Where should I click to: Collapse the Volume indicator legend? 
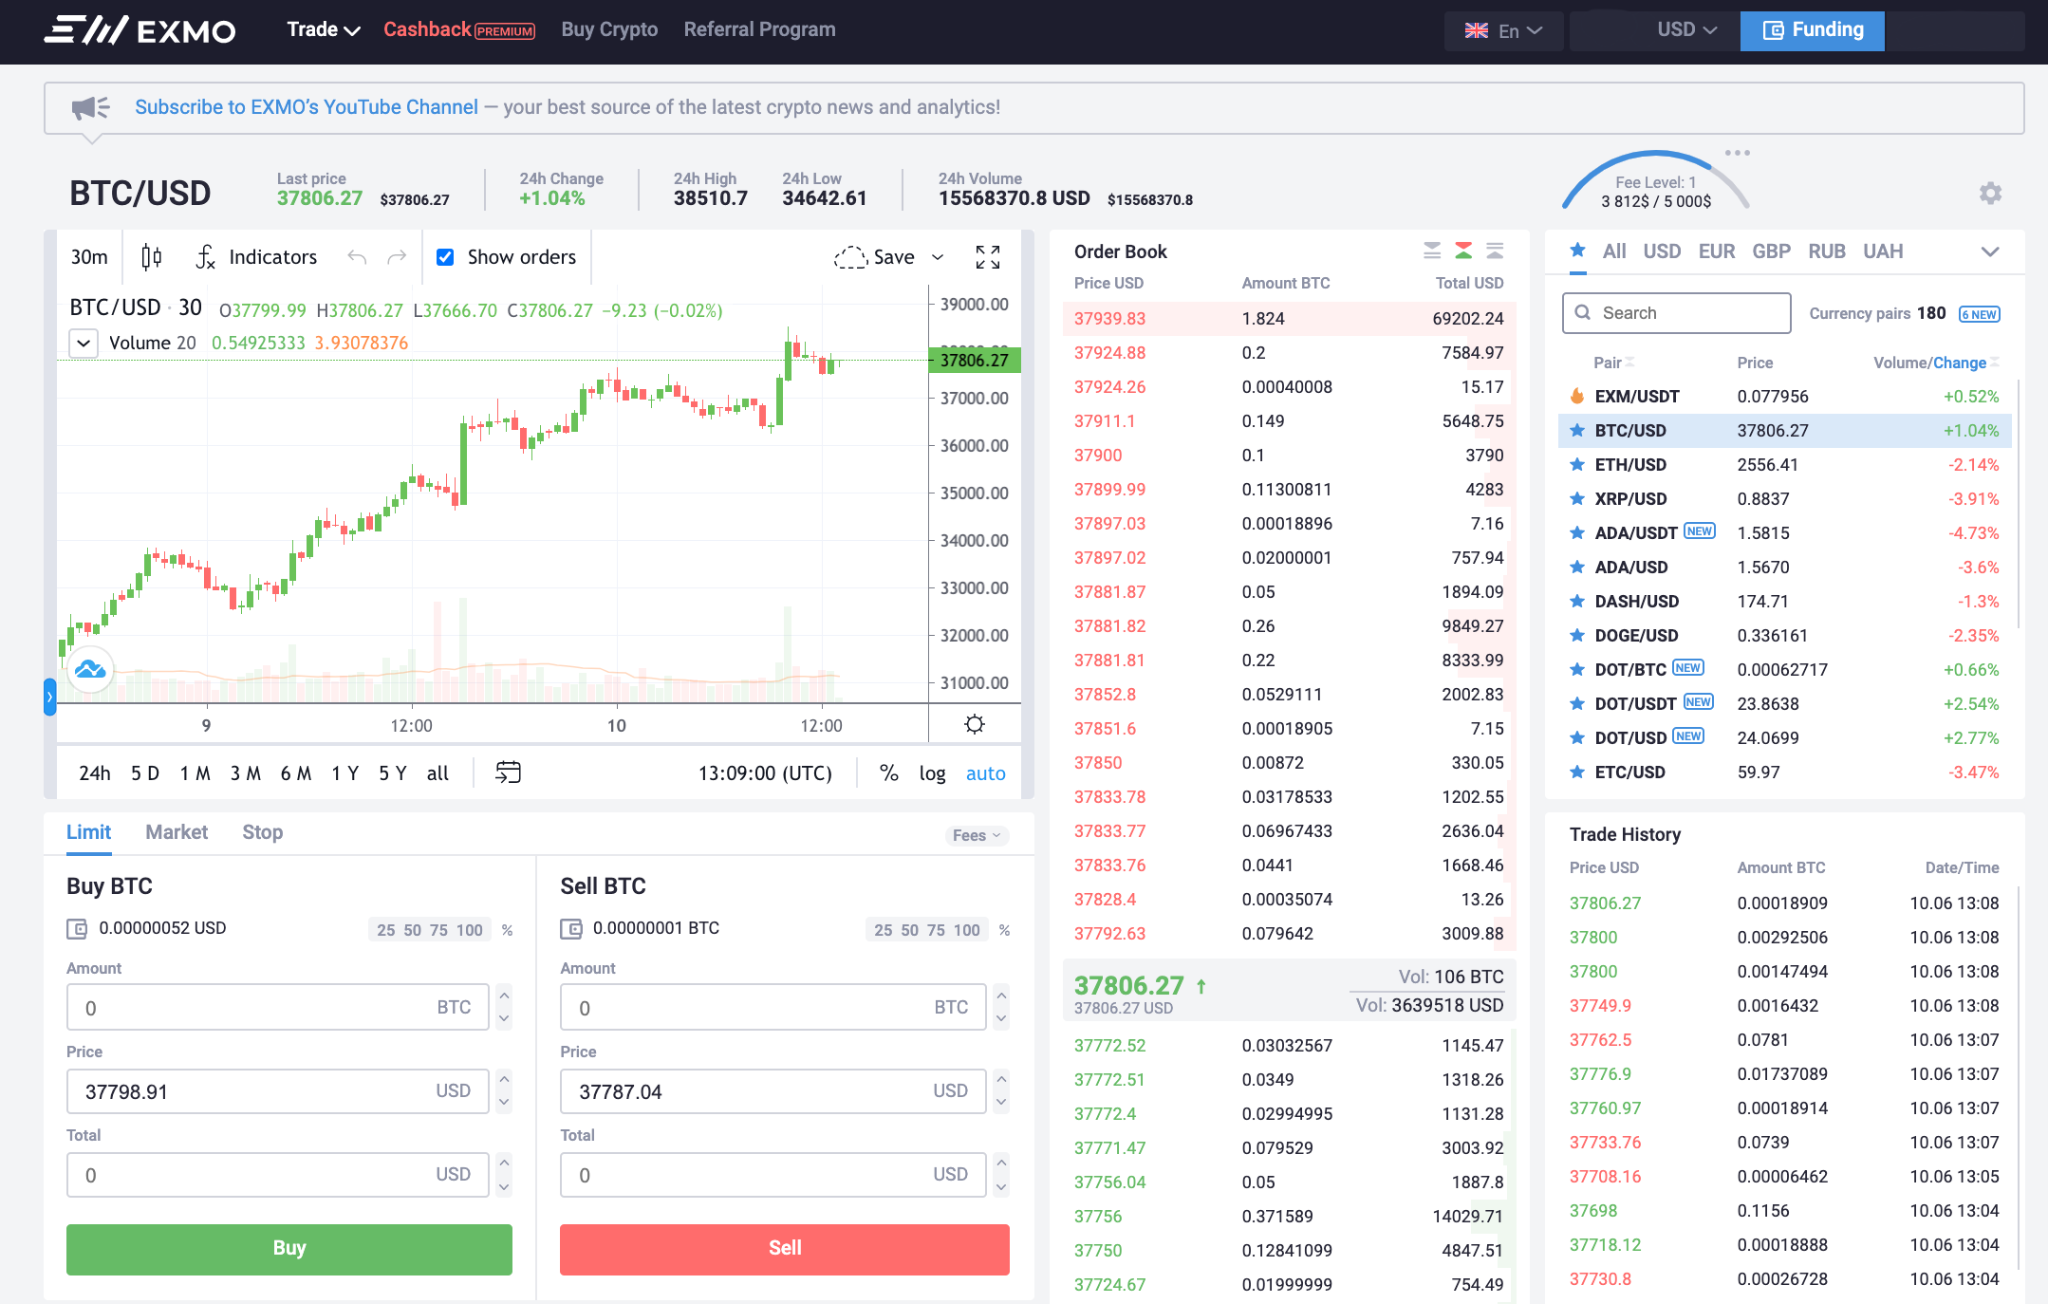click(84, 343)
